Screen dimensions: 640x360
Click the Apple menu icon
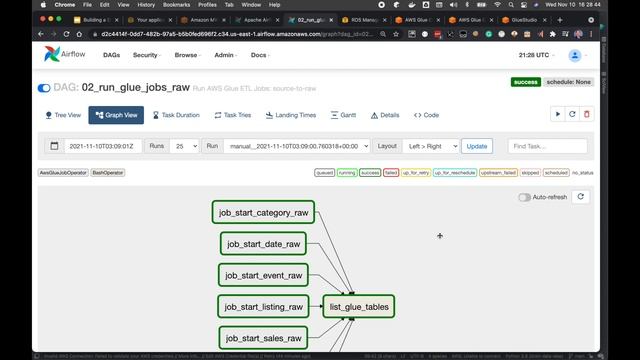coord(43,5)
